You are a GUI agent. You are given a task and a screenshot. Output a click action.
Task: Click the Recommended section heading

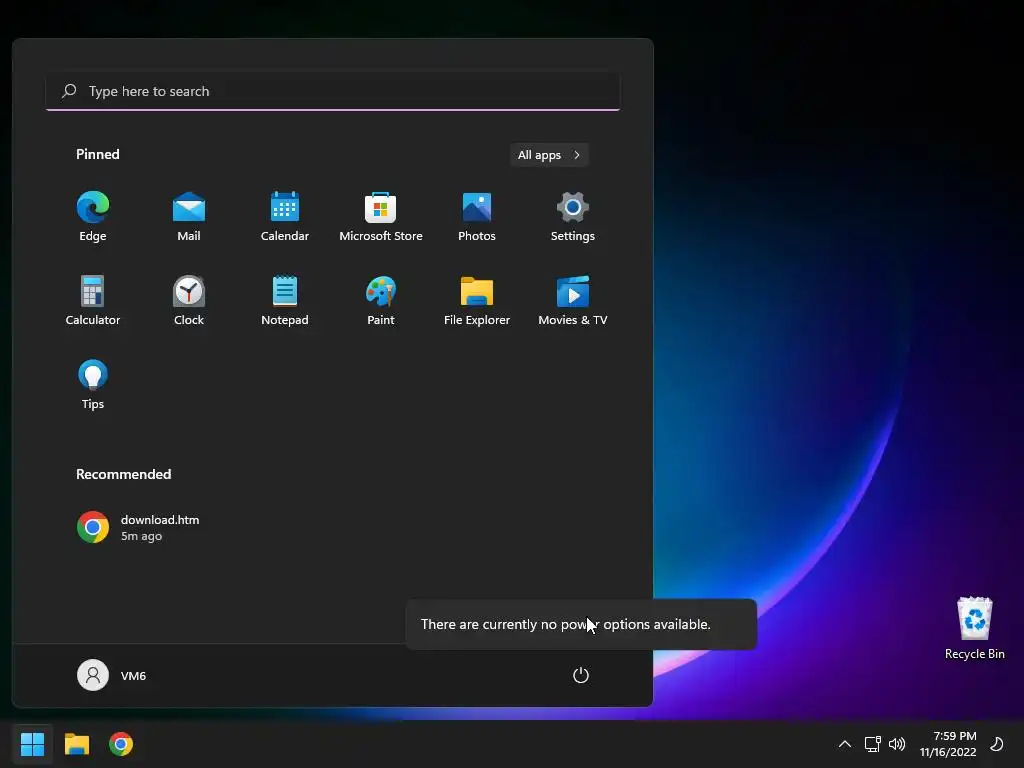click(x=123, y=474)
